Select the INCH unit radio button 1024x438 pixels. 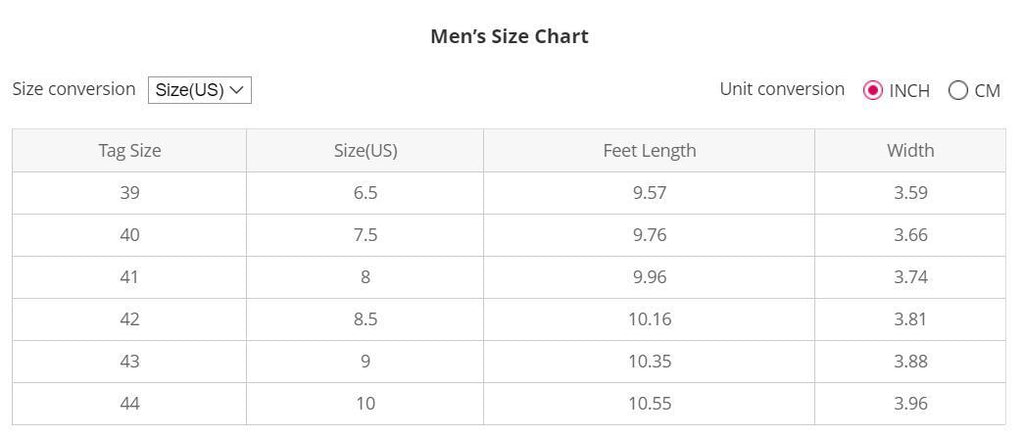tap(873, 90)
